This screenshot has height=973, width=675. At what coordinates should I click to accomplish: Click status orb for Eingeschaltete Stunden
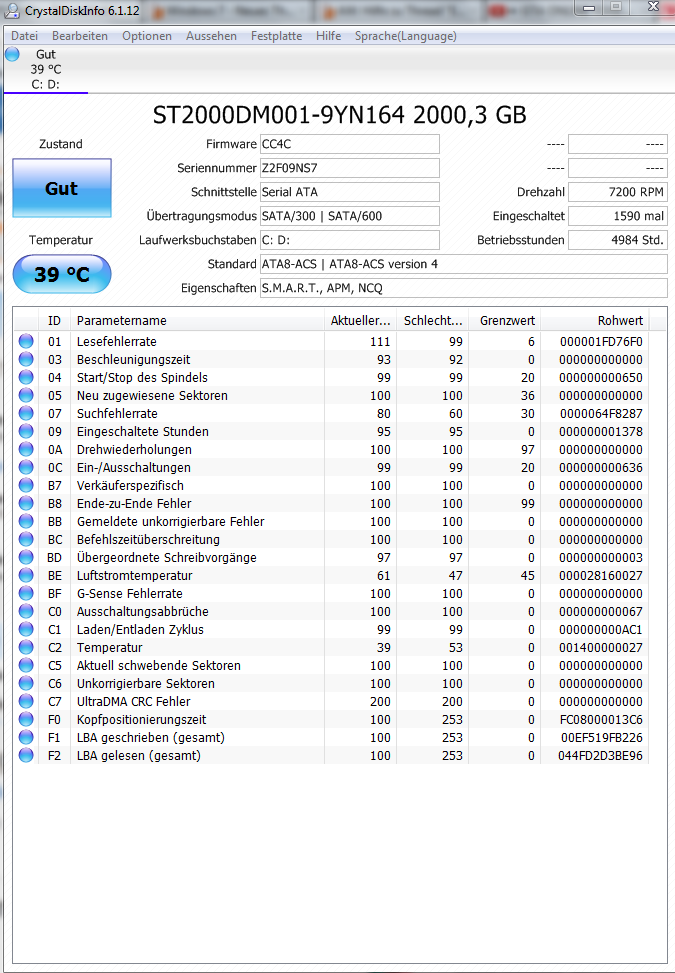point(26,431)
